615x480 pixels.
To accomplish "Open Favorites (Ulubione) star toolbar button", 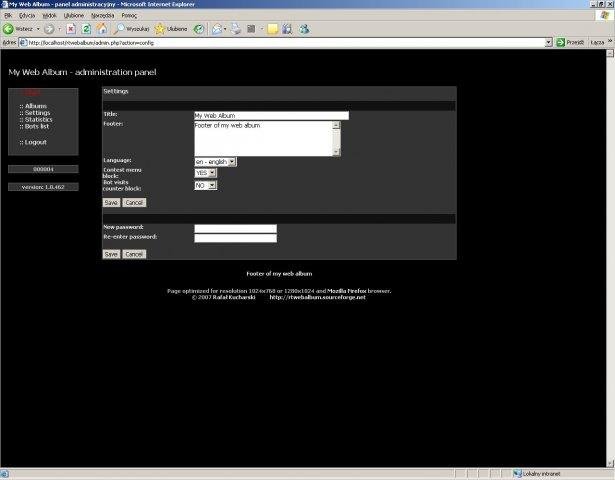I will click(171, 29).
